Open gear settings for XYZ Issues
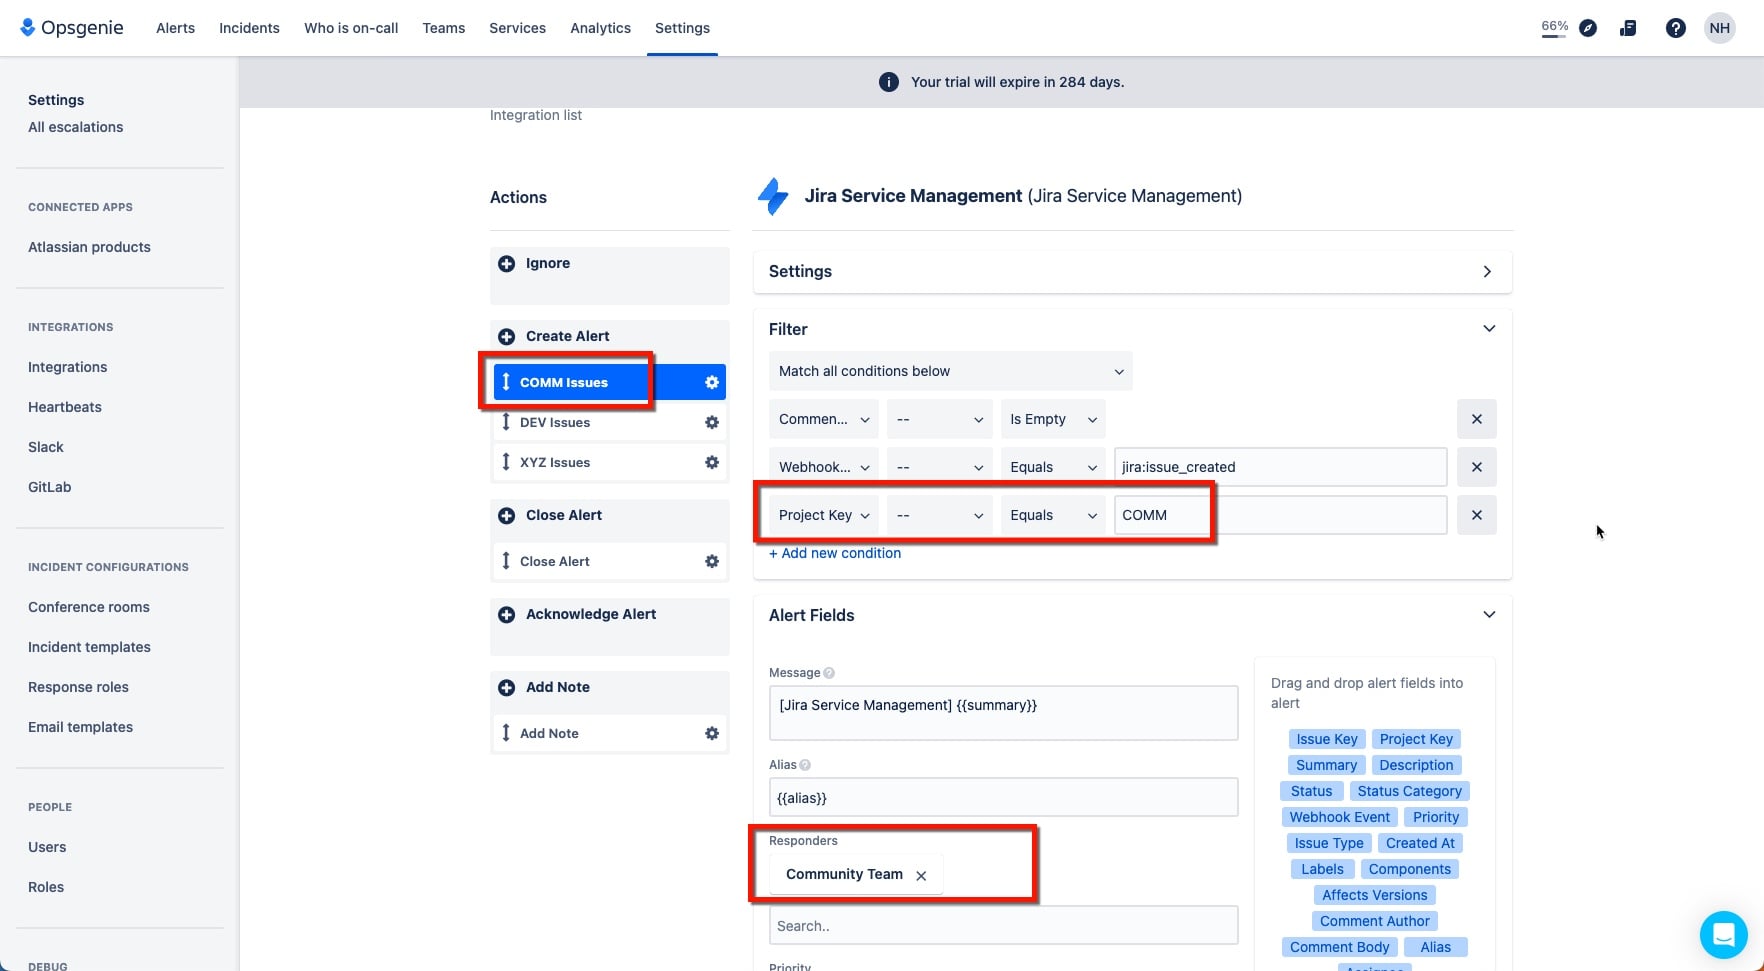 (712, 462)
